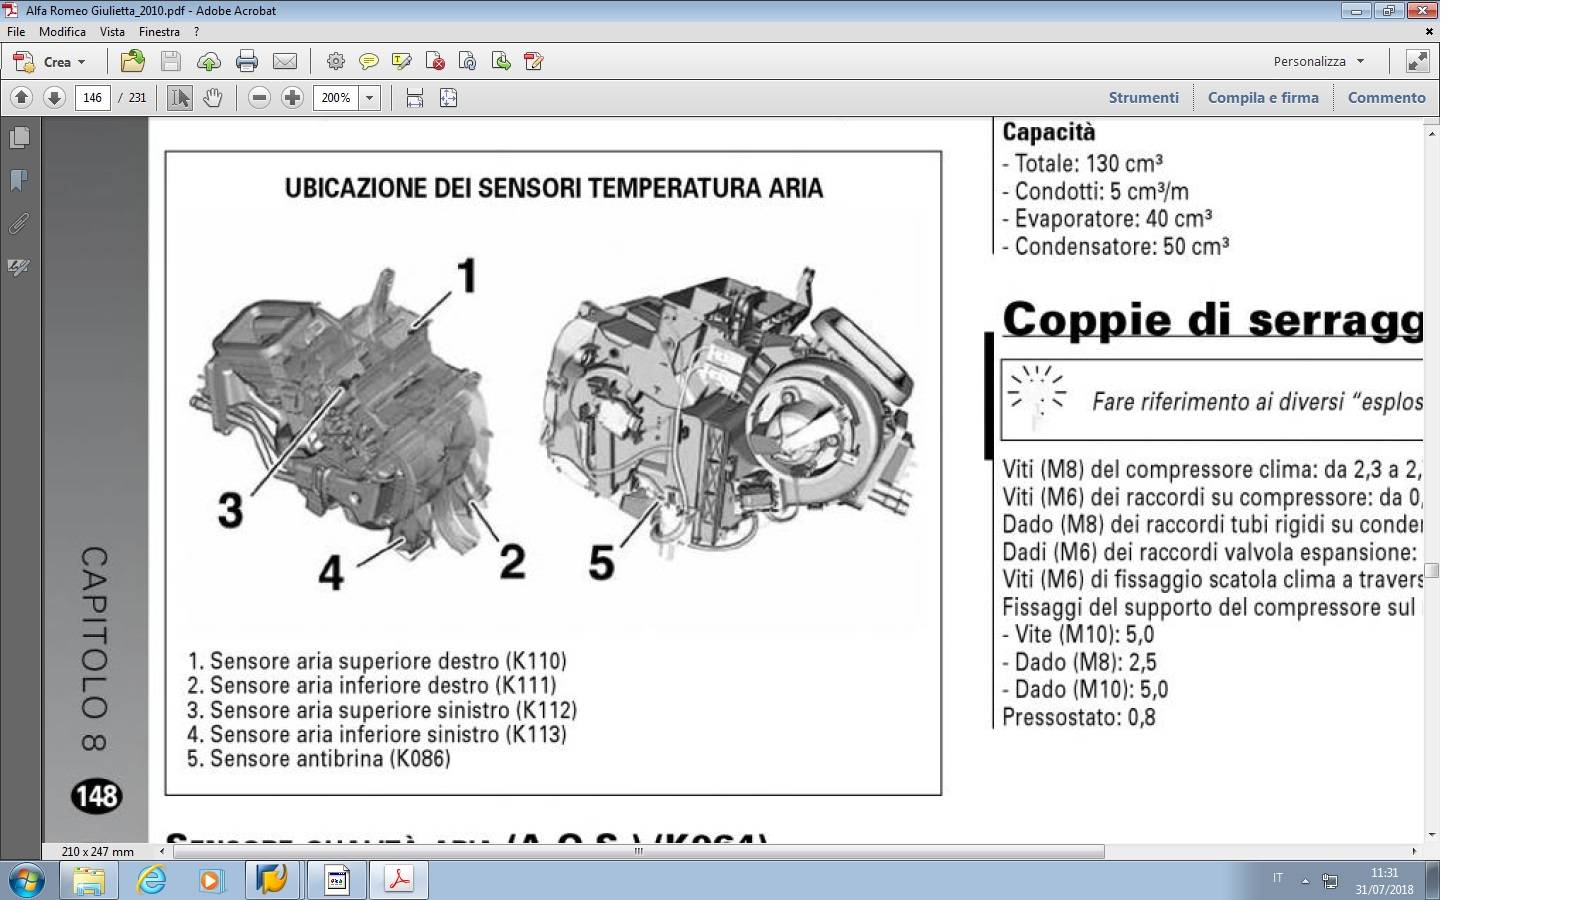Open the Compila e firma panel
The image size is (1594, 900).
coord(1263,97)
